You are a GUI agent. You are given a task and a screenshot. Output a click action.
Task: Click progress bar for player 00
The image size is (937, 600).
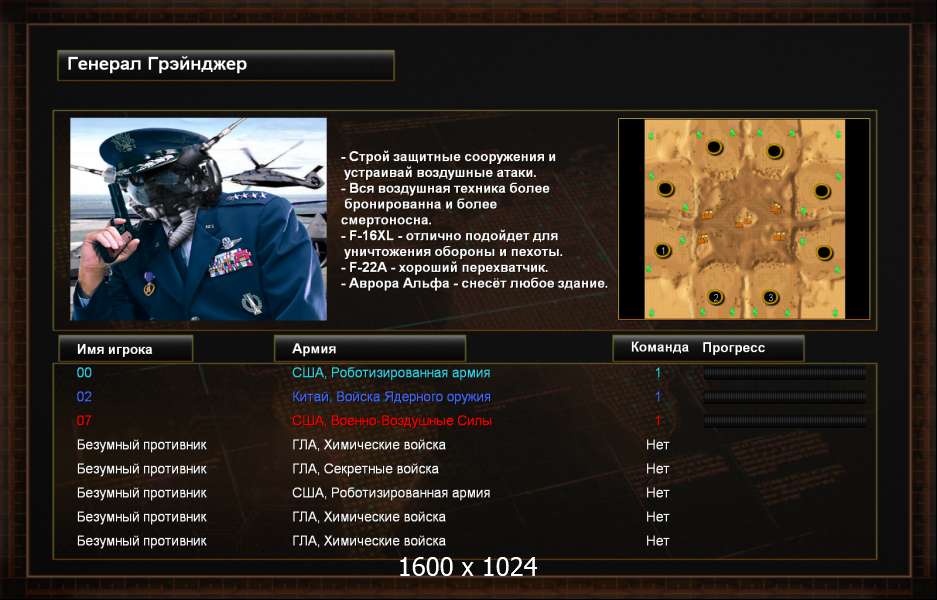click(x=785, y=373)
